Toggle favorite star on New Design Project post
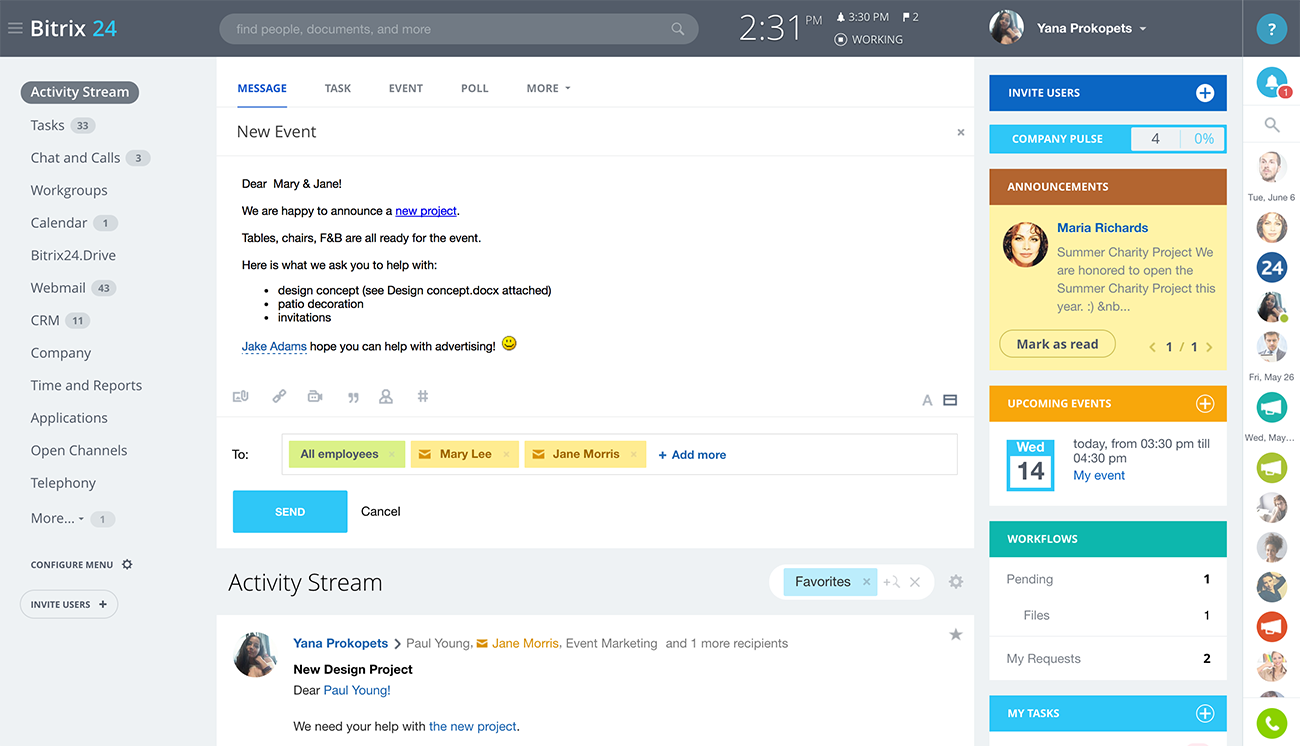Screen dimensions: 1300x746 pos(955,635)
